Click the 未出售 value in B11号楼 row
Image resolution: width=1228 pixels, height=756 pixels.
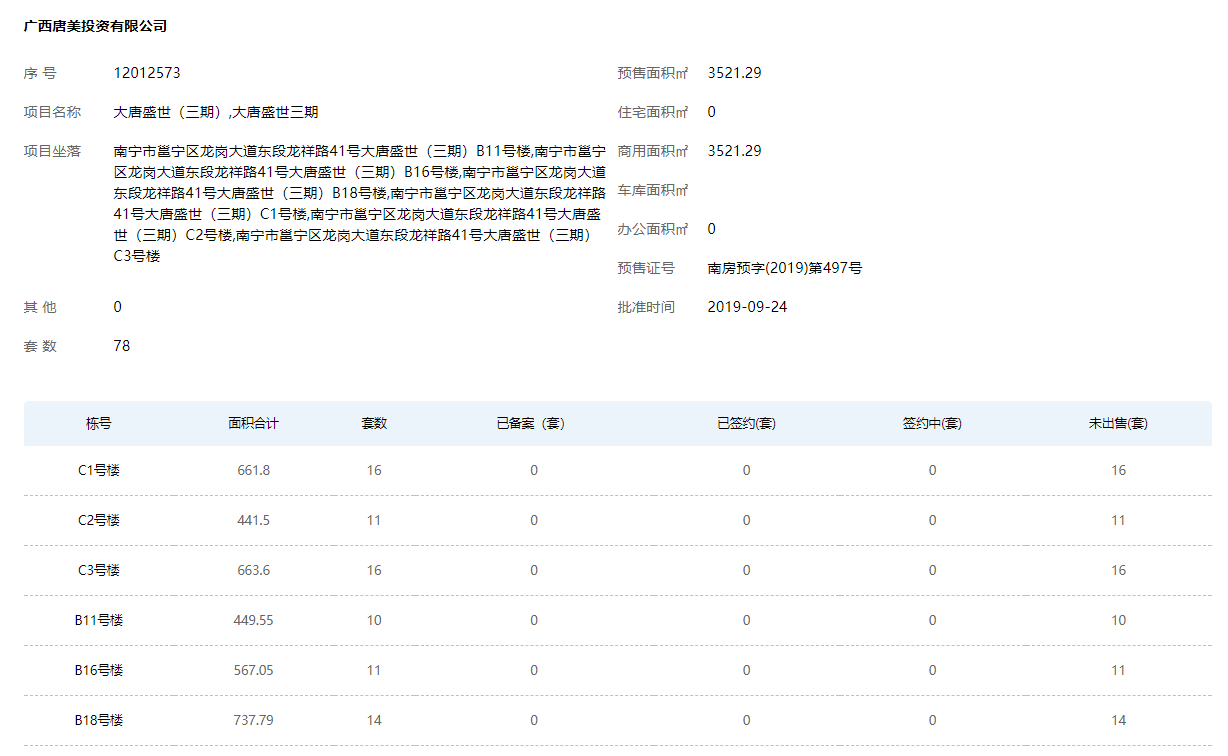click(1118, 620)
